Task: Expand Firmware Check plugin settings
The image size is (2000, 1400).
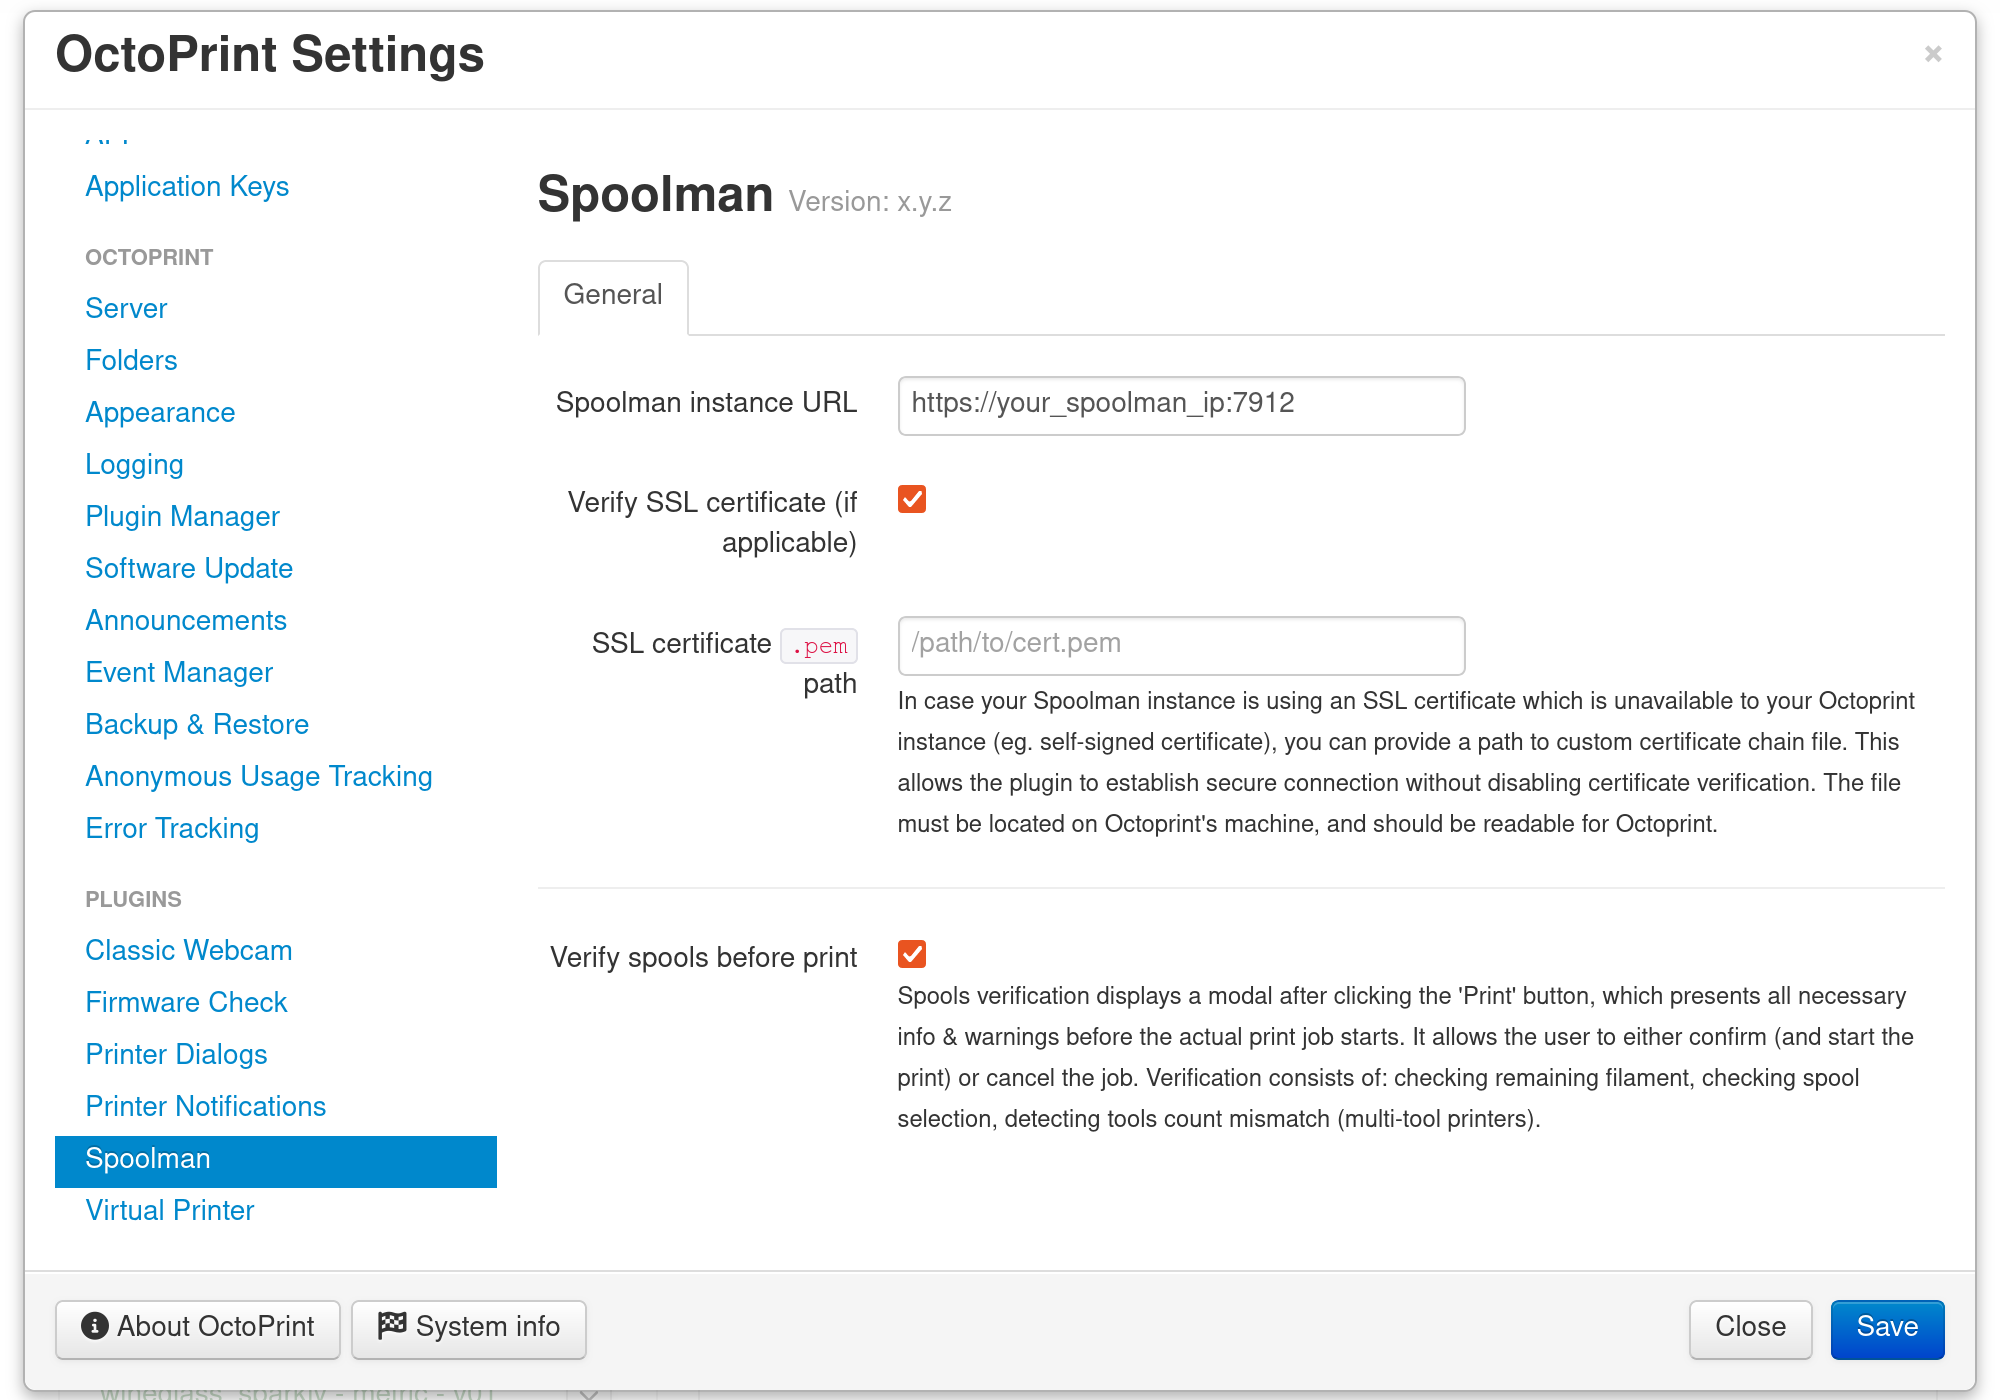Action: pos(185,1002)
